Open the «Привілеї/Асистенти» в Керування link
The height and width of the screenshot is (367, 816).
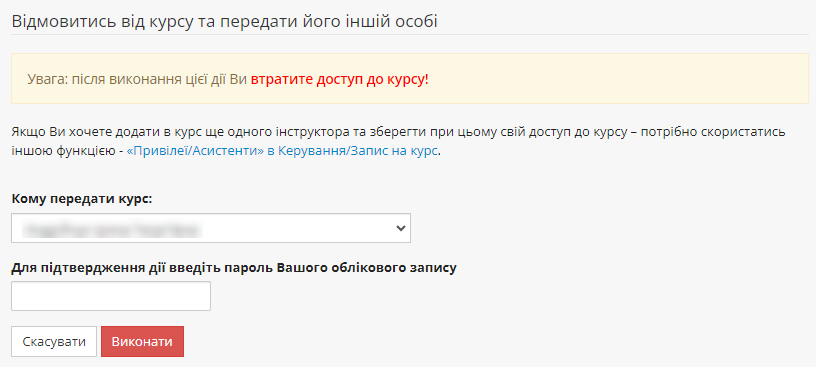282,151
